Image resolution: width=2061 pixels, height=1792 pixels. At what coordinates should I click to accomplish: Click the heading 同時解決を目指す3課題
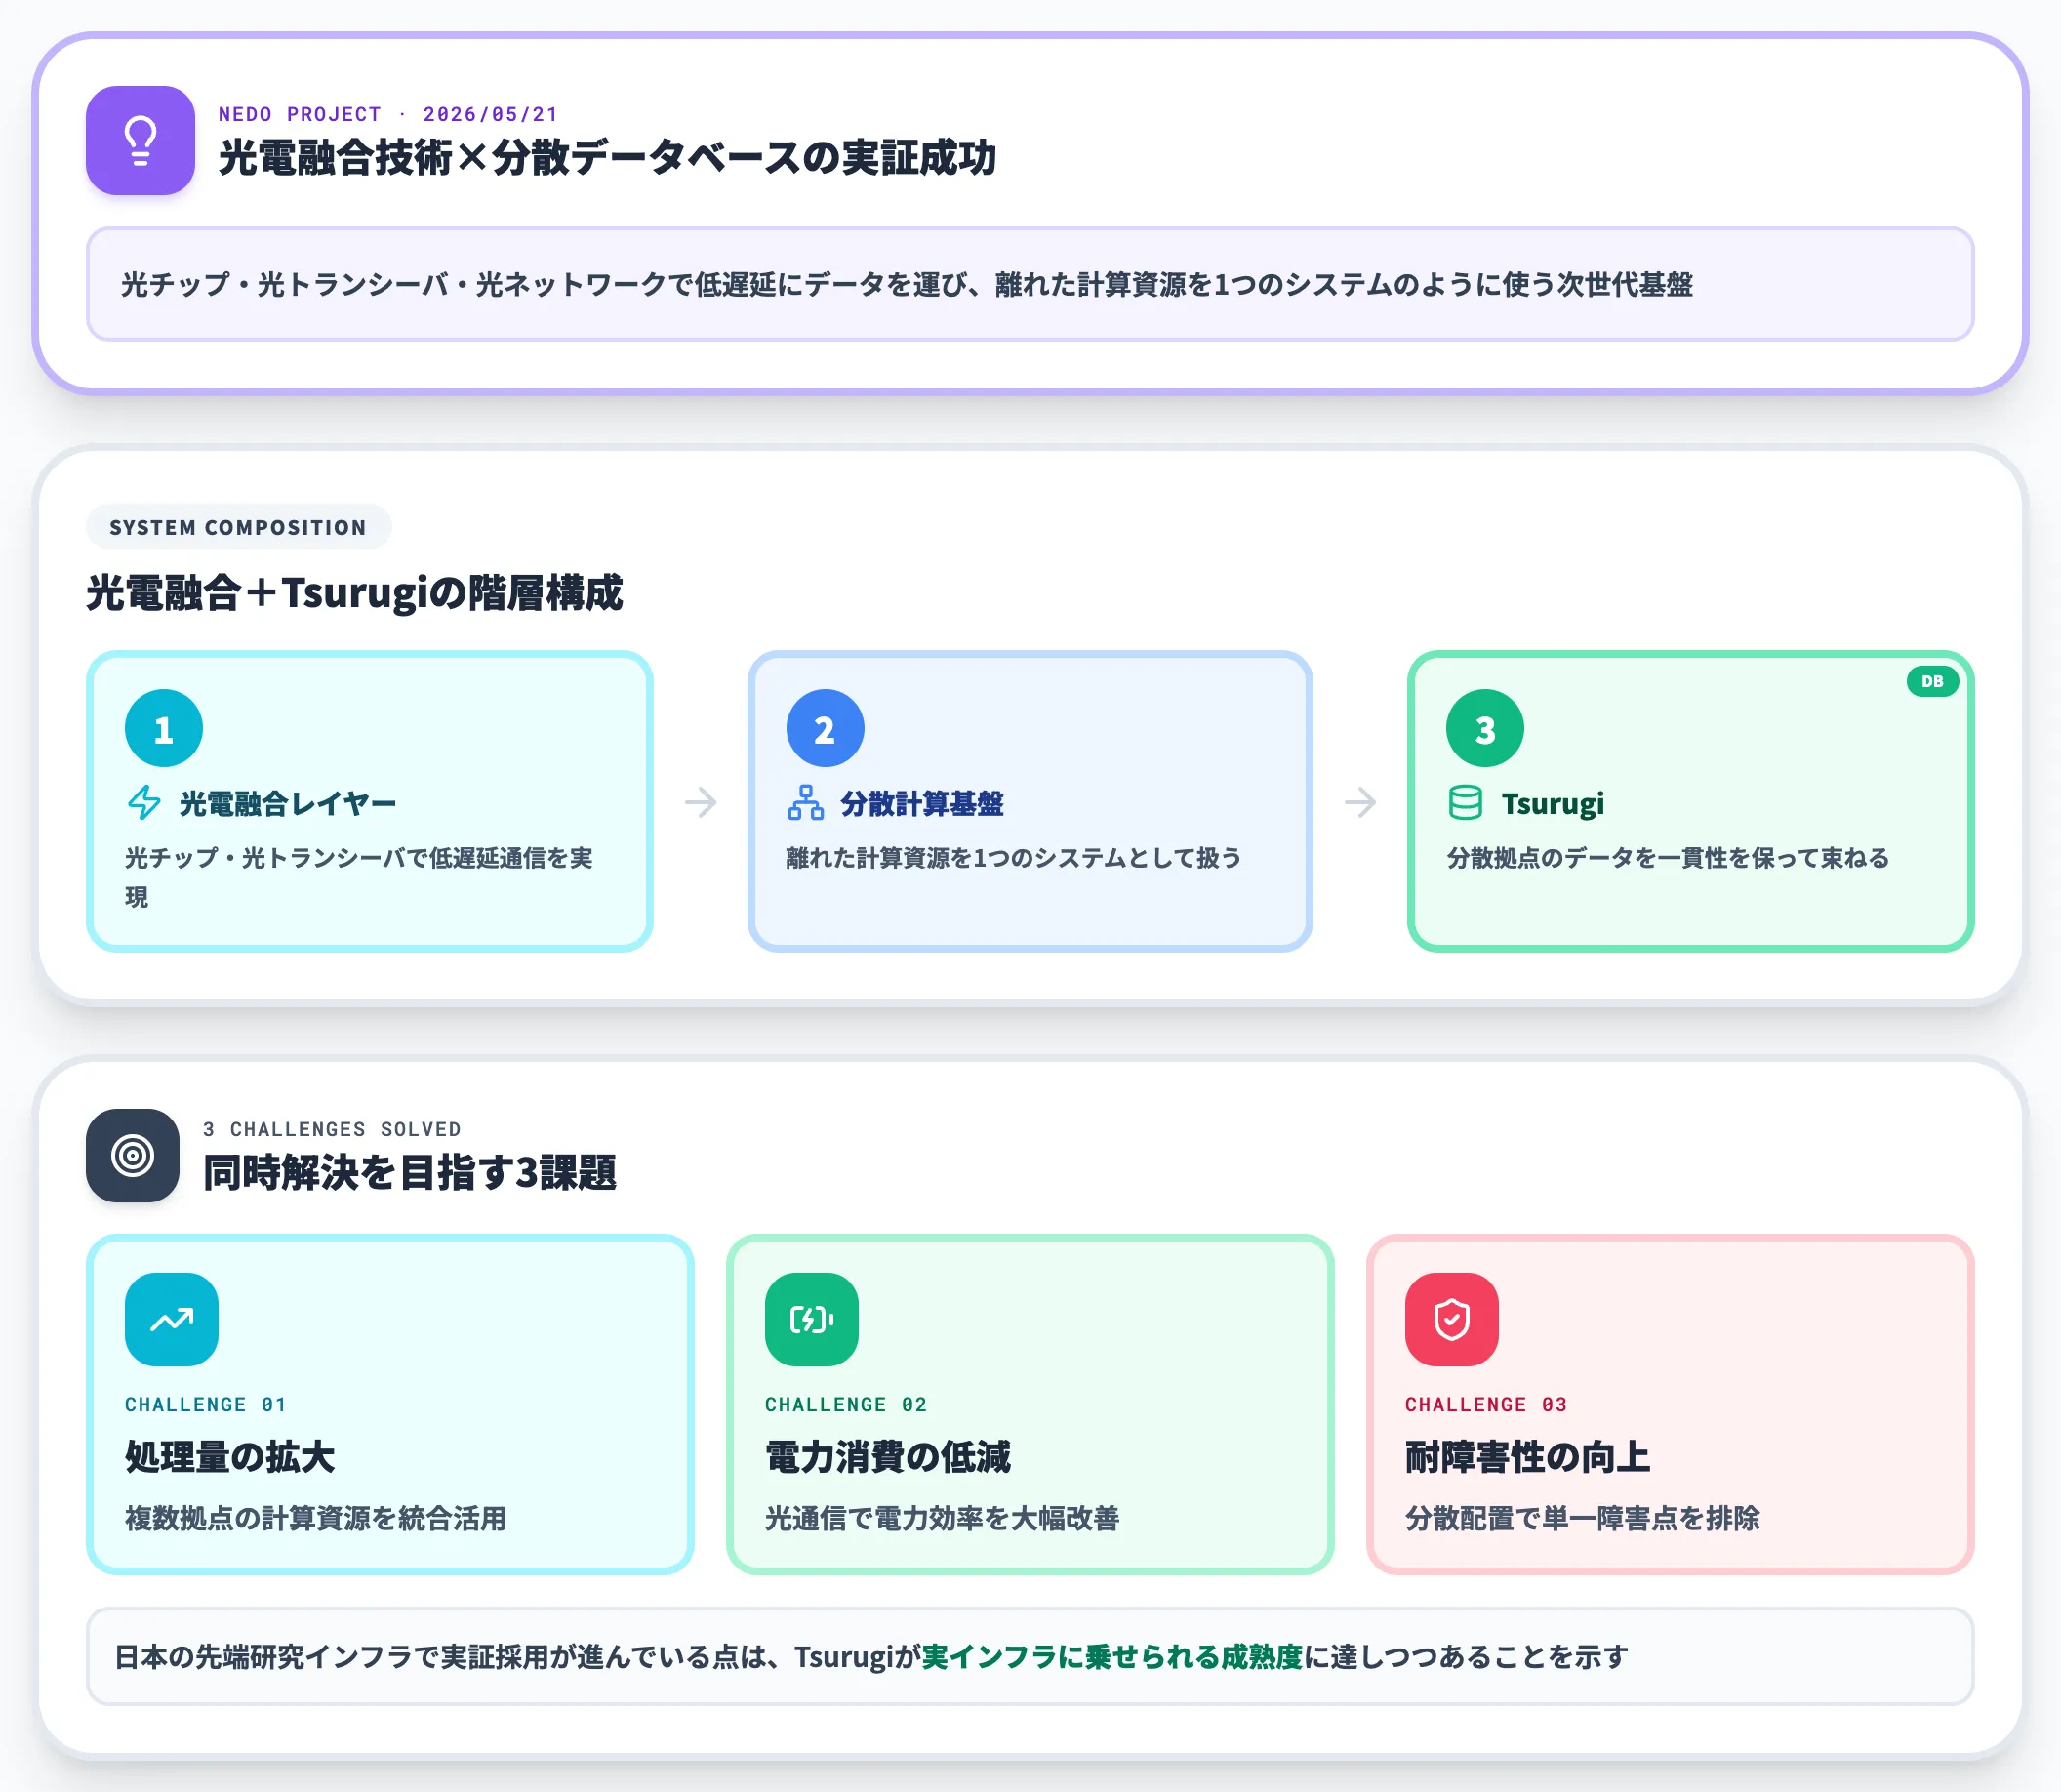[410, 1172]
